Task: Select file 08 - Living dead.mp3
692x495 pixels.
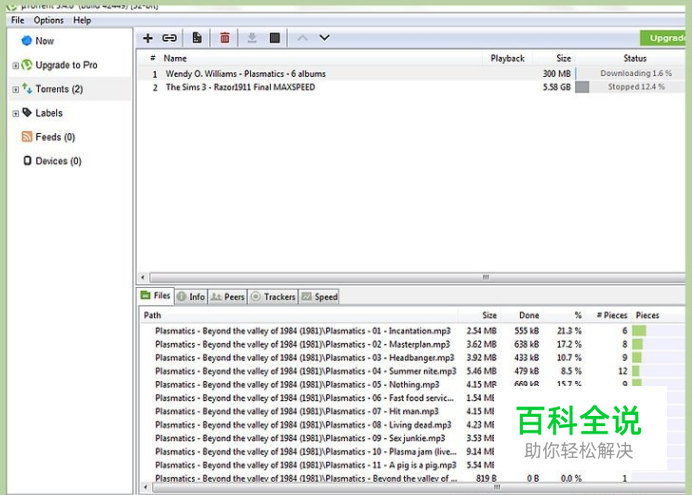Action: point(303,425)
